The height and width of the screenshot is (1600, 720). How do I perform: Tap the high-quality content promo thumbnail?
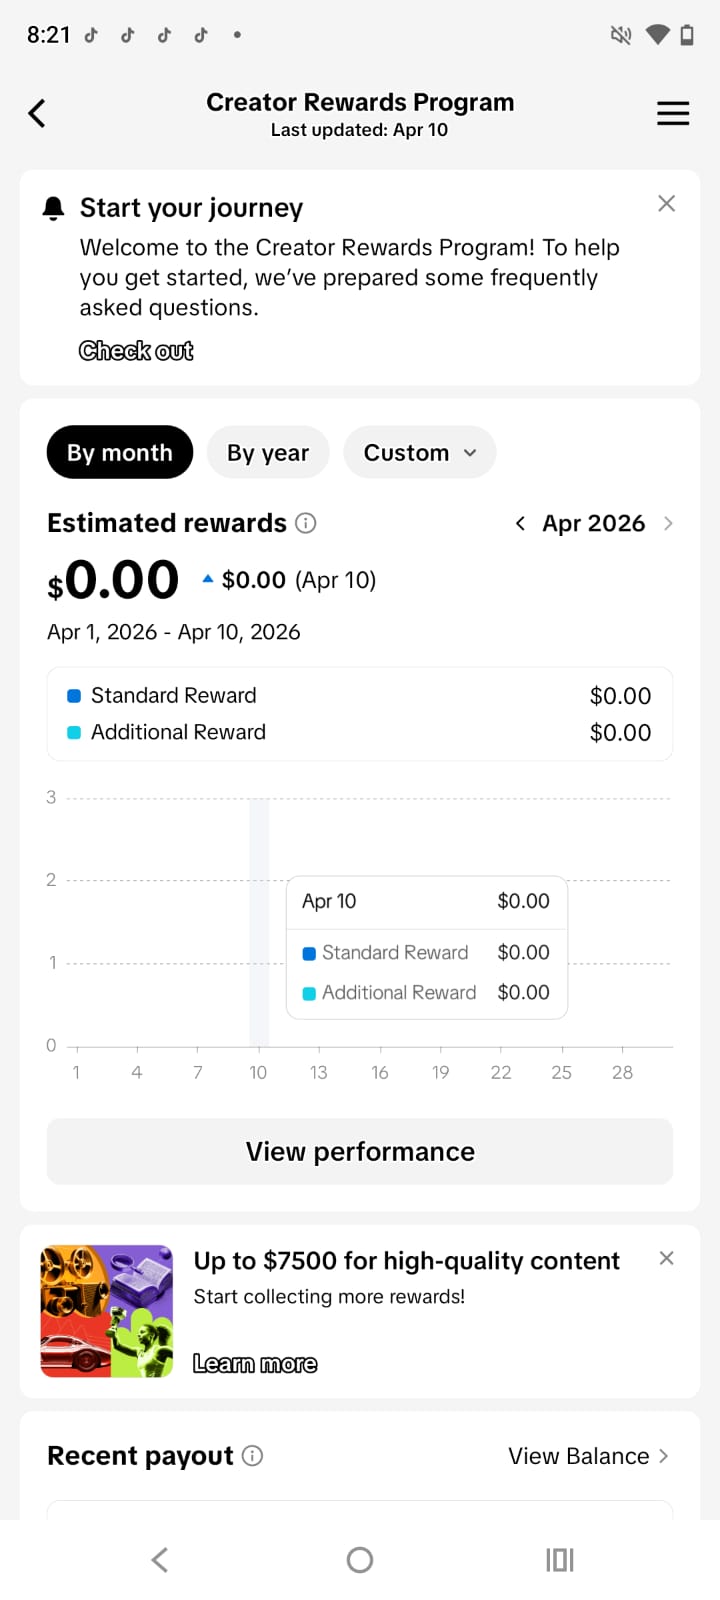tap(107, 1311)
